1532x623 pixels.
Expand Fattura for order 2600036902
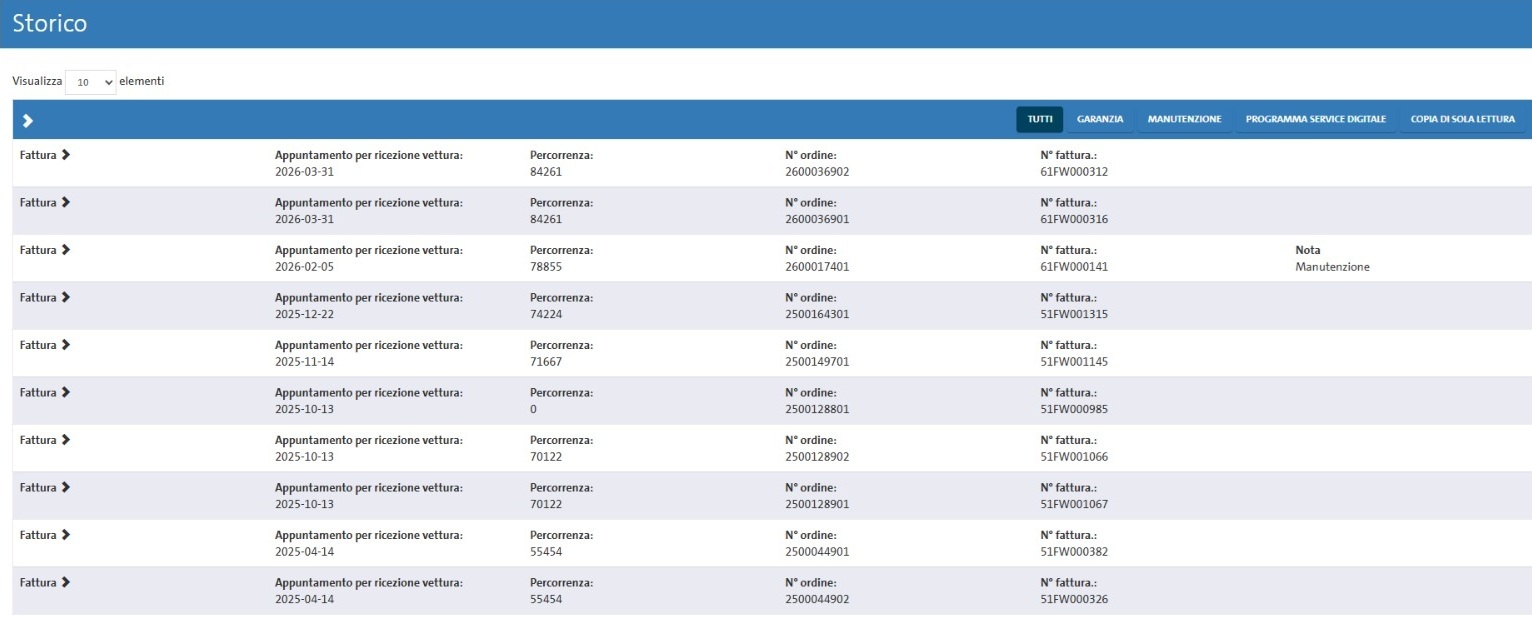(66, 155)
